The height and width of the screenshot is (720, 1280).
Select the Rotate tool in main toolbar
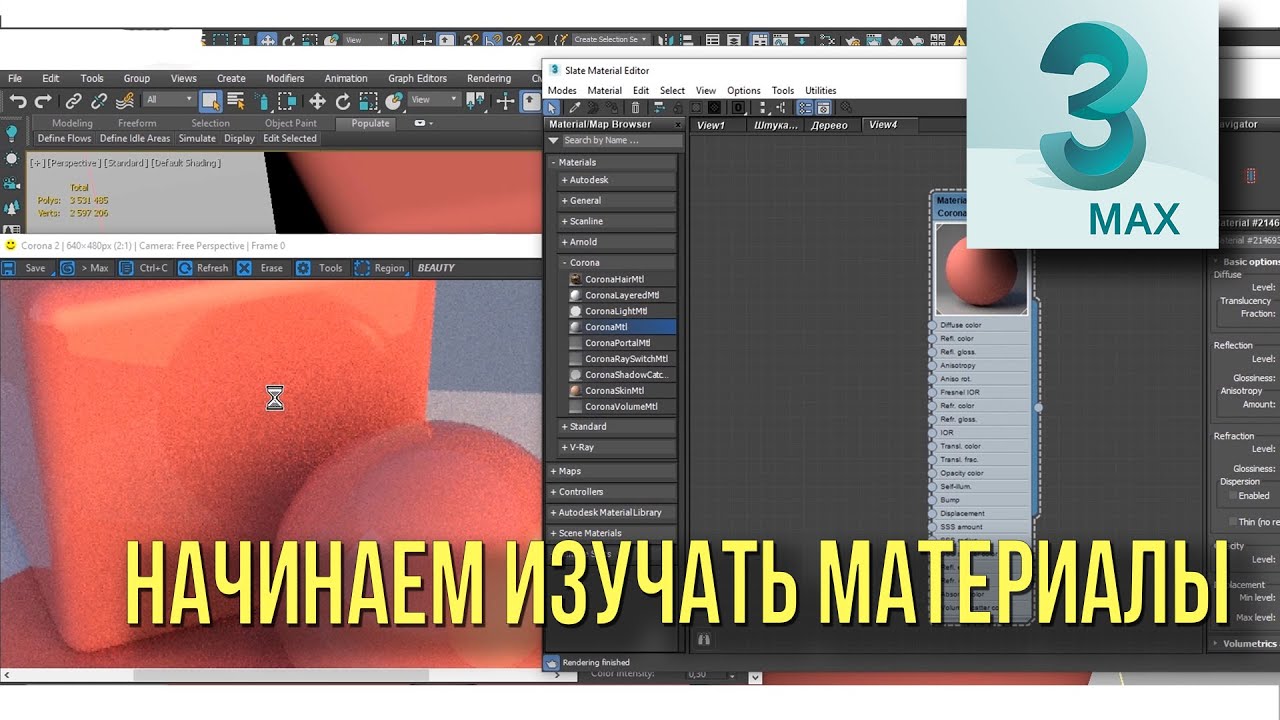(x=343, y=100)
